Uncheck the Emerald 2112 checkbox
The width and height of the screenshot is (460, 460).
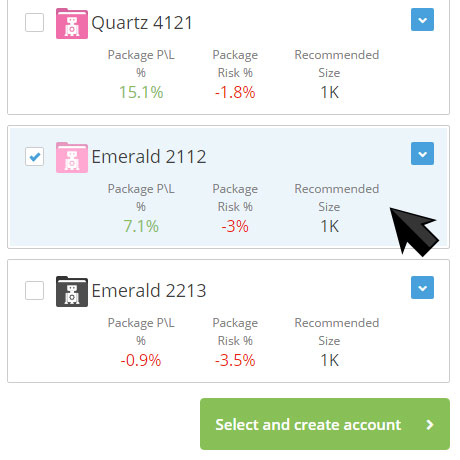click(34, 156)
